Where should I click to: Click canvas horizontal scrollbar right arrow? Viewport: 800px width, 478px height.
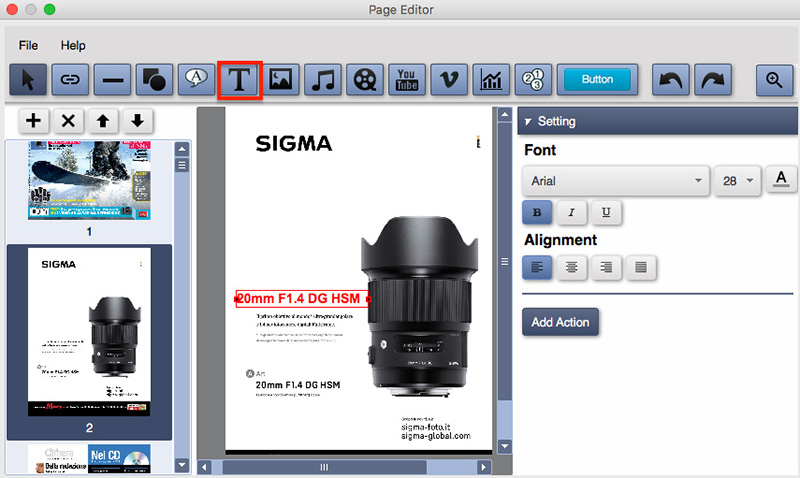pos(484,467)
